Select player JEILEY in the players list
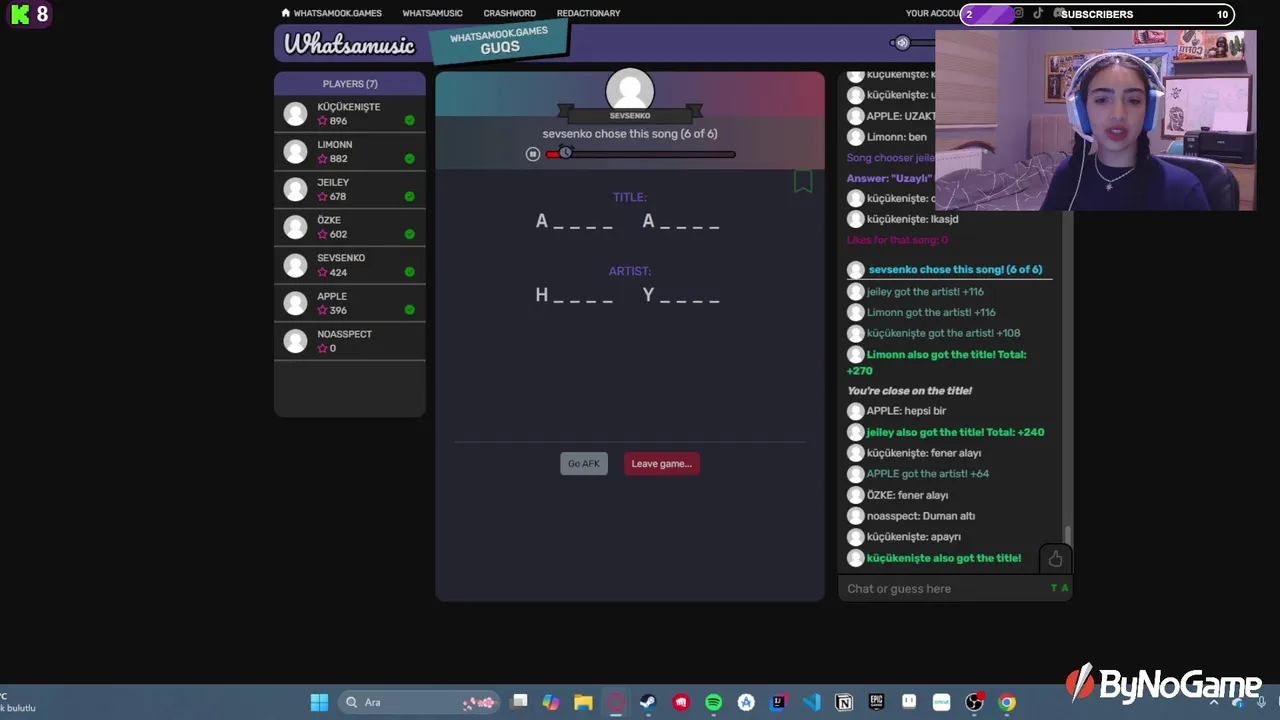Screen dimensions: 1280x720 click(x=350, y=190)
